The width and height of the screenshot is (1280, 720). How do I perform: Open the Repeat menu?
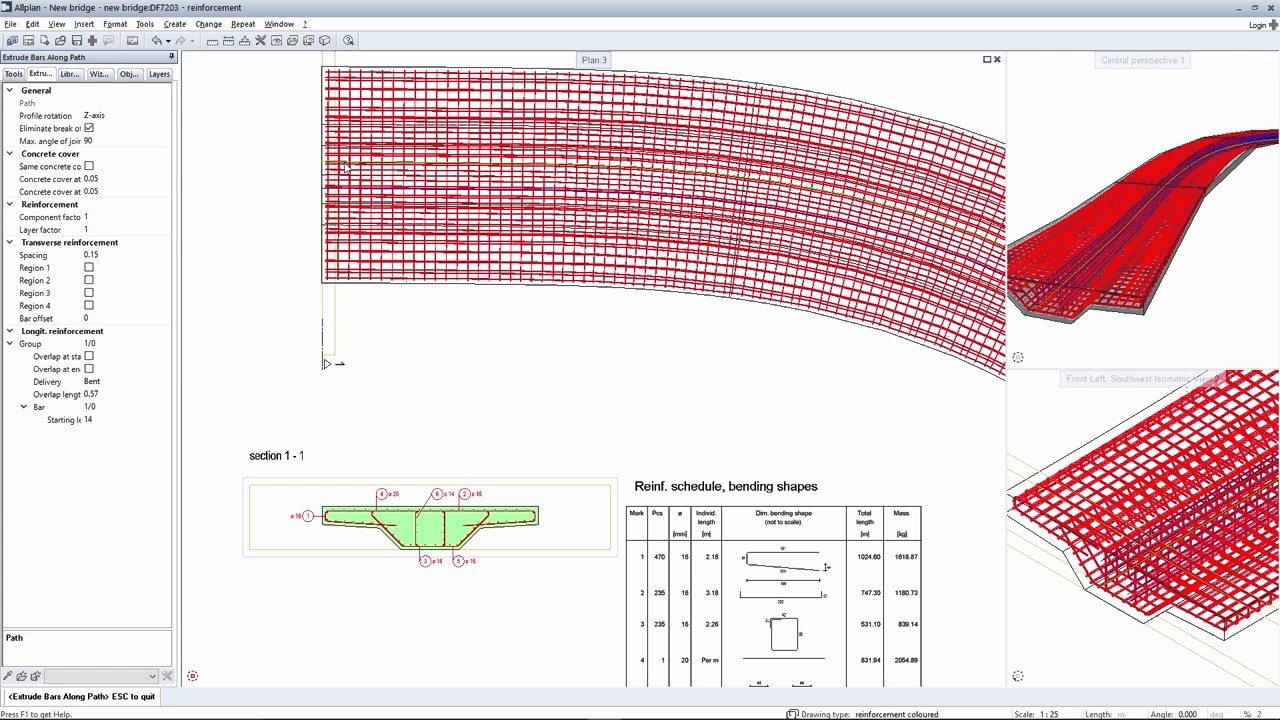pos(243,24)
